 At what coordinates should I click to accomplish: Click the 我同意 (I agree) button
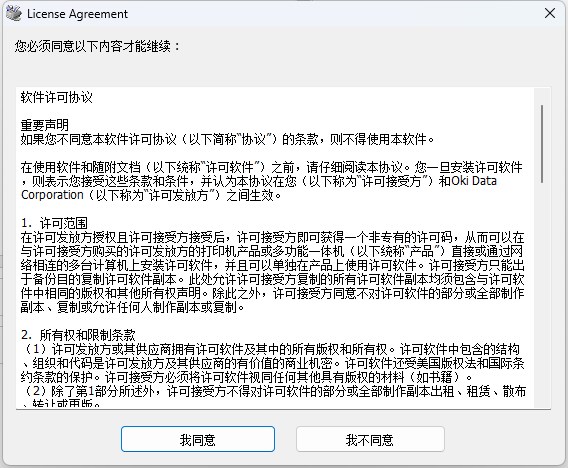(198, 439)
